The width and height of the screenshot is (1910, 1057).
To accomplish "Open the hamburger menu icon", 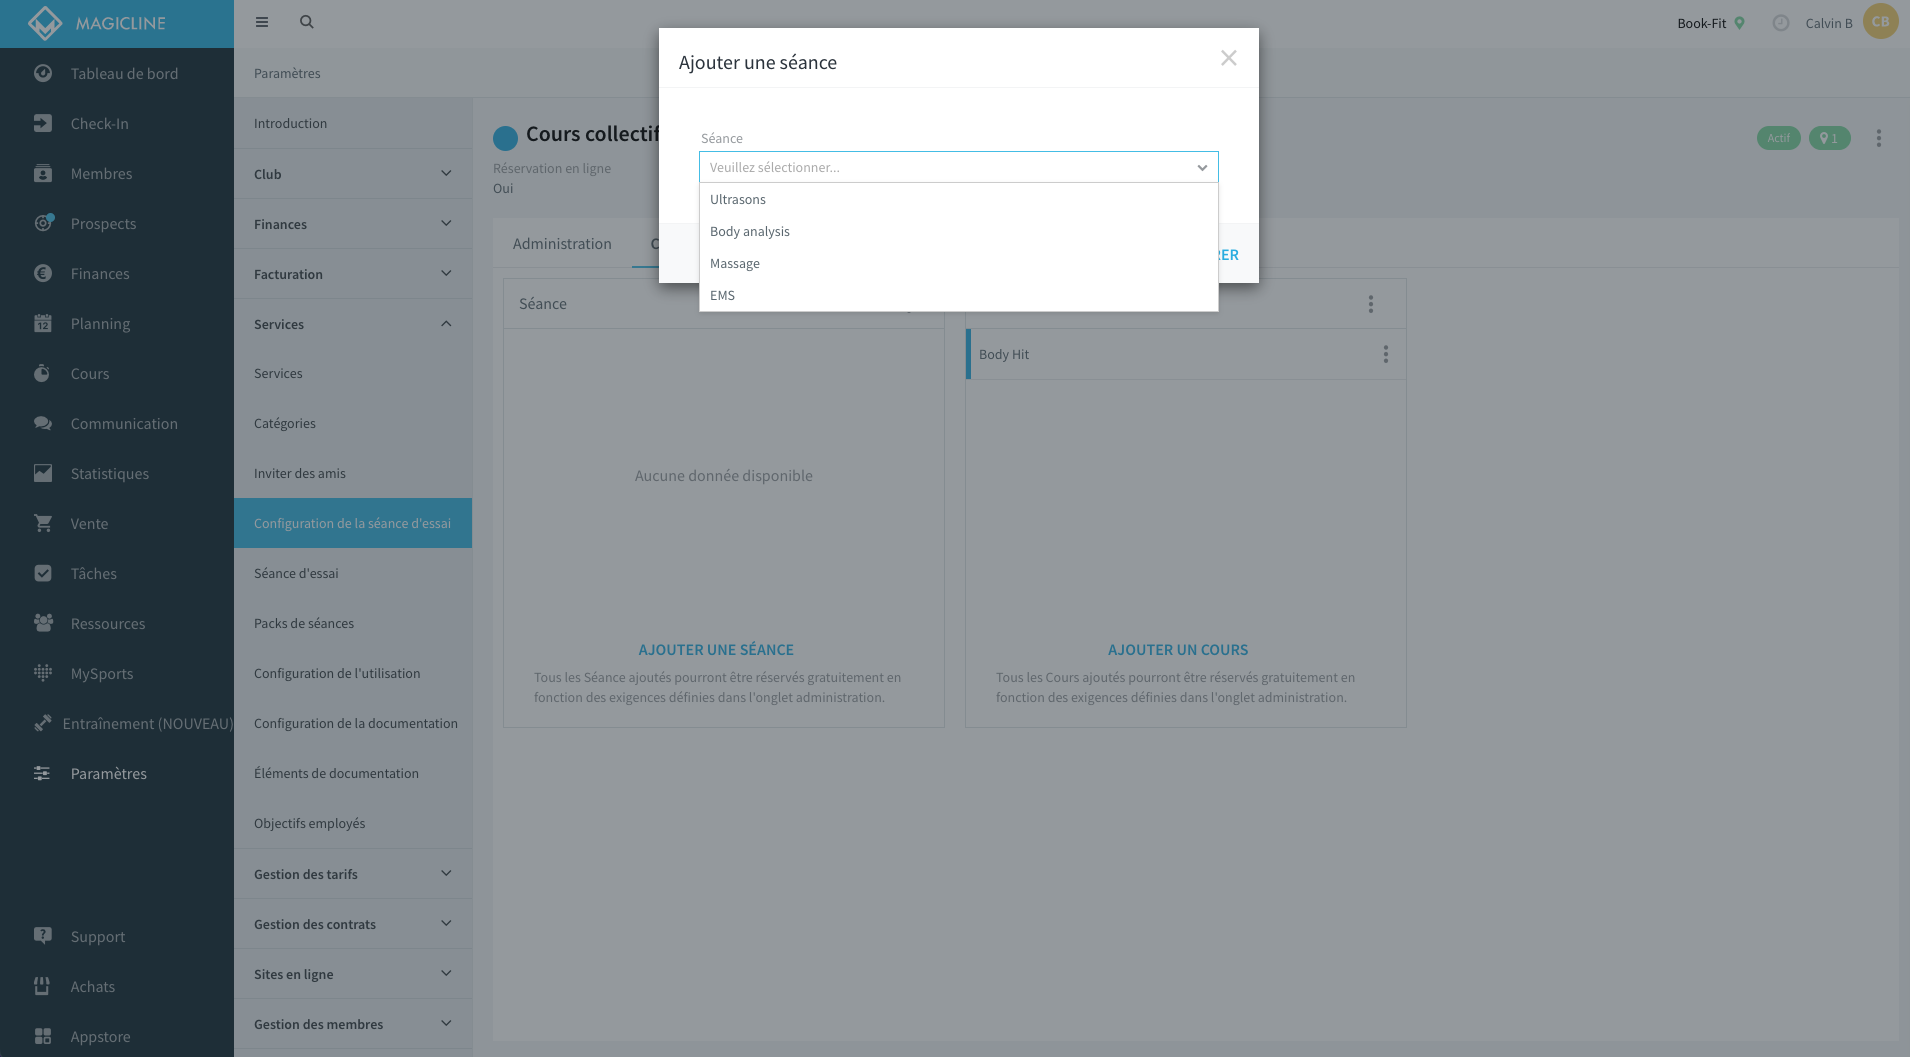I will tap(262, 22).
